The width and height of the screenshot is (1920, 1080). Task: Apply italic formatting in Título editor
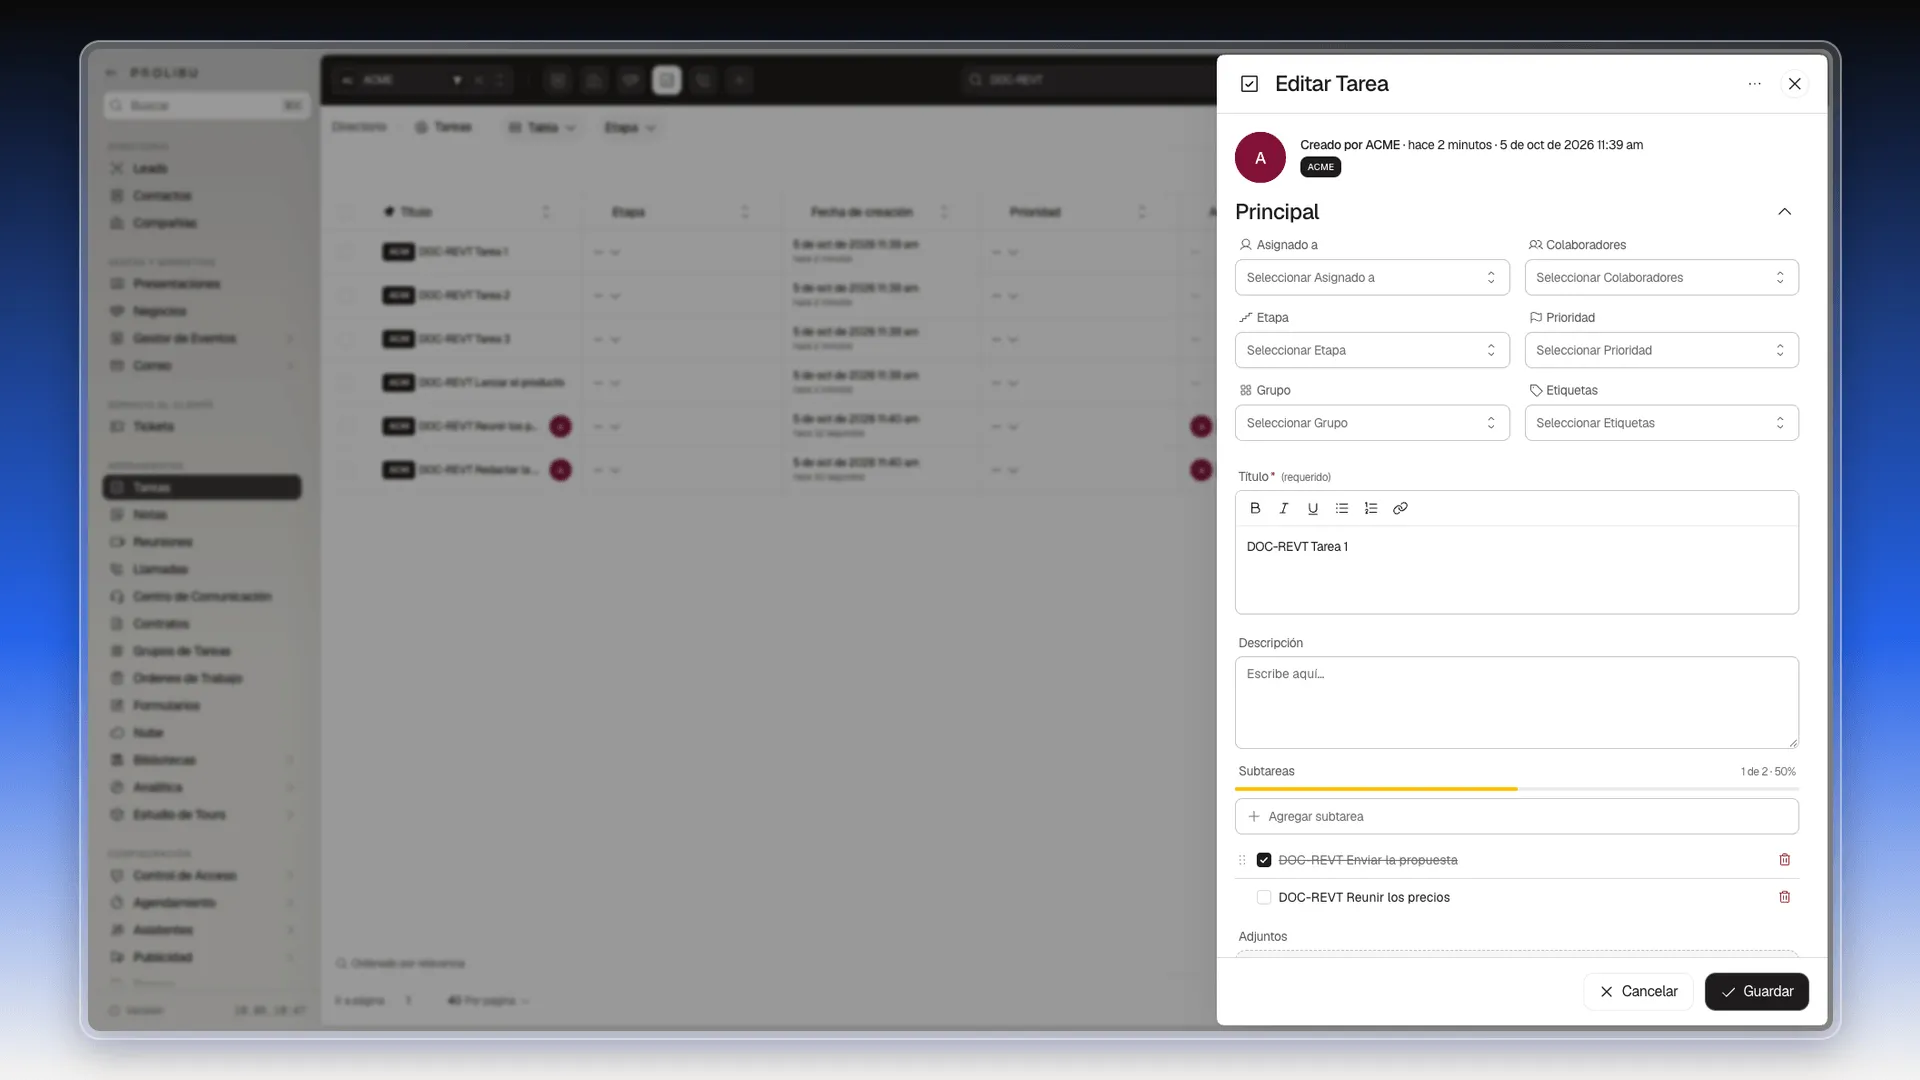click(x=1284, y=508)
